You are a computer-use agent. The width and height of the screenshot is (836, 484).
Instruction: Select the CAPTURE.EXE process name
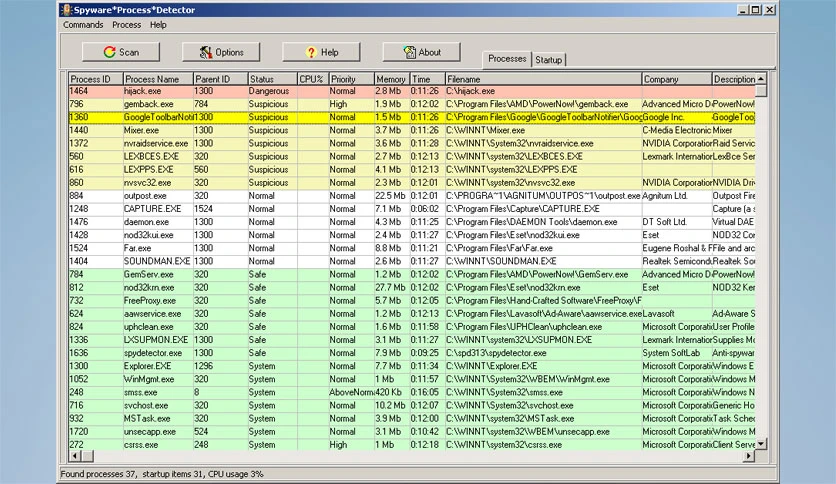152,208
